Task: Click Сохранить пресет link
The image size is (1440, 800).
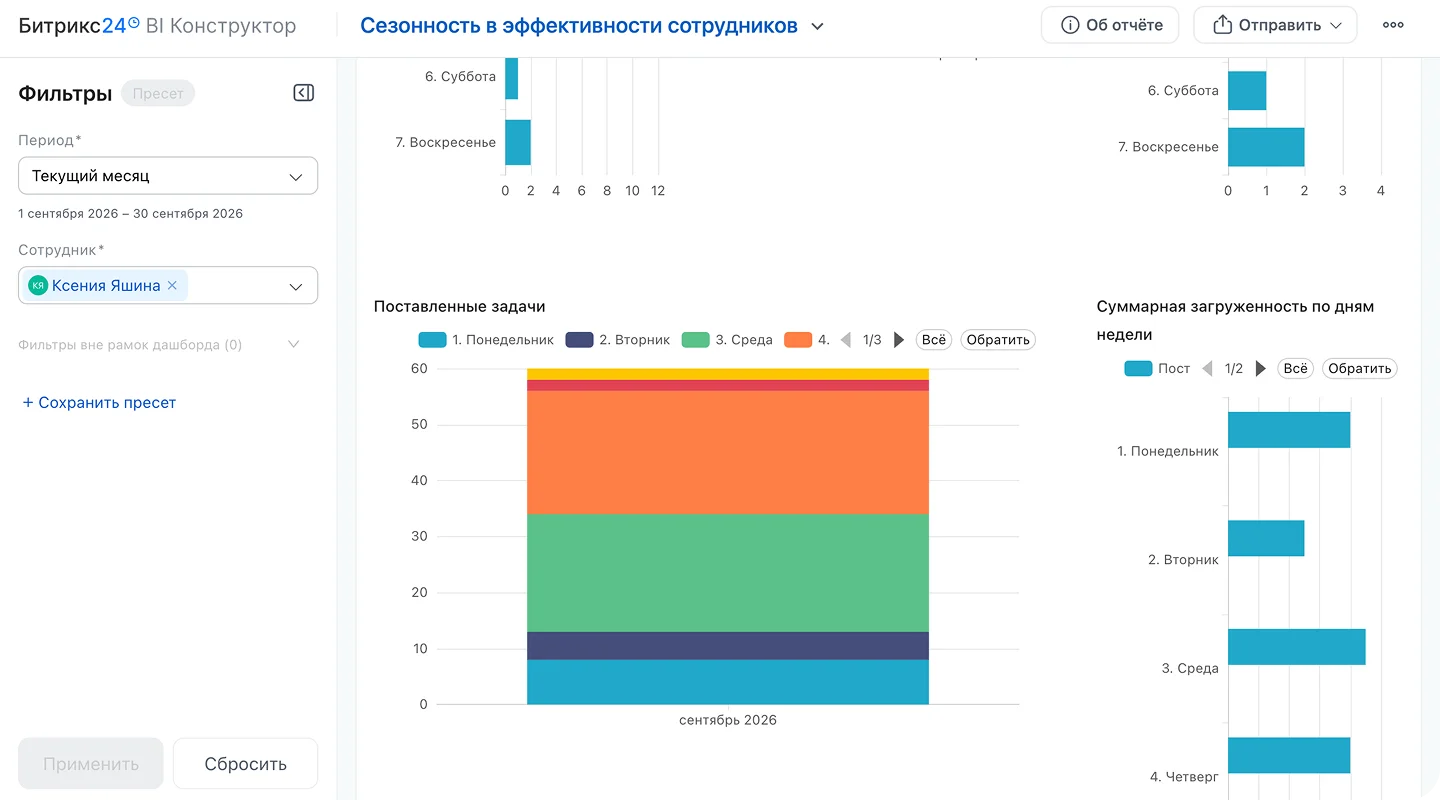Action: click(x=99, y=402)
